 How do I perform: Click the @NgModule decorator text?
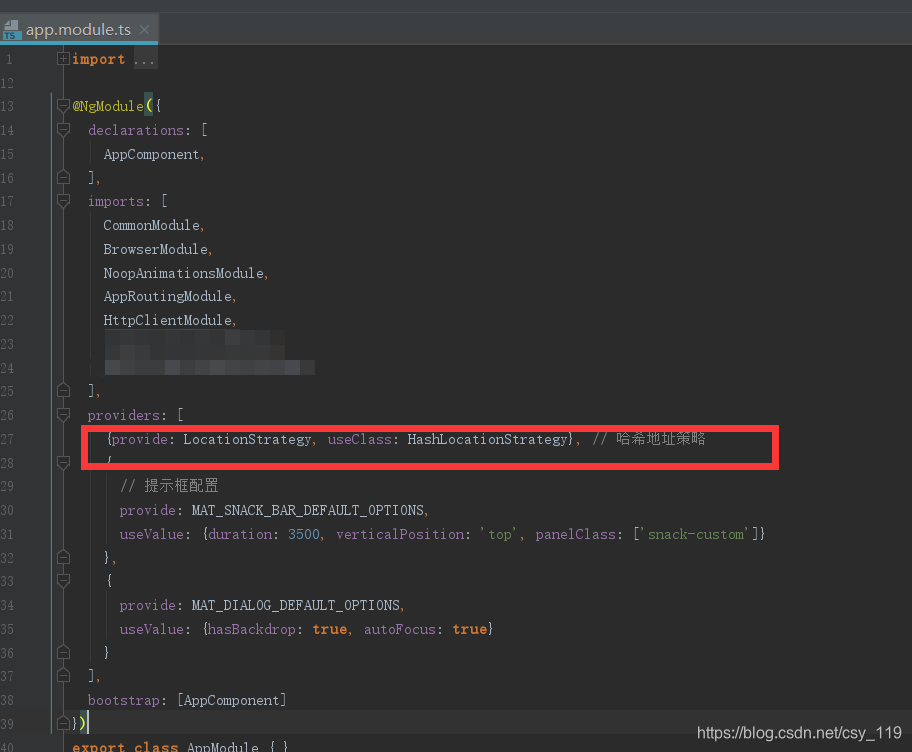108,106
